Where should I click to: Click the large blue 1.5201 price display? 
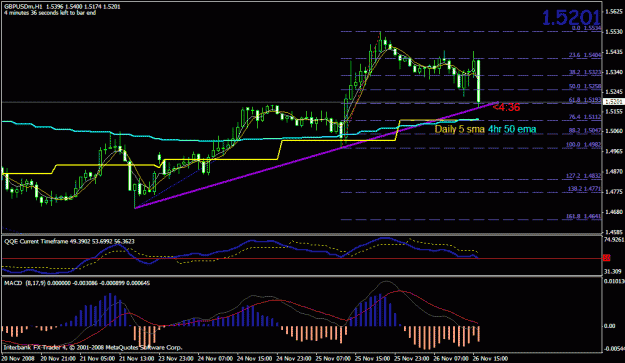(571, 18)
